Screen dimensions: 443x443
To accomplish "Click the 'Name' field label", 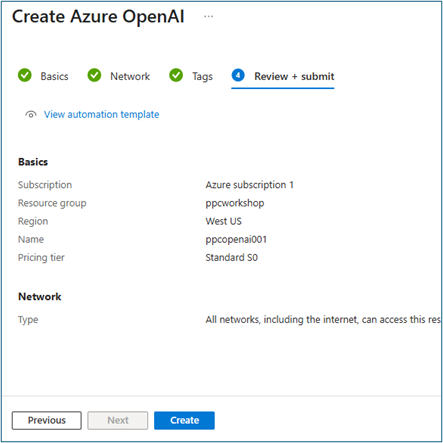I will pyautogui.click(x=31, y=239).
